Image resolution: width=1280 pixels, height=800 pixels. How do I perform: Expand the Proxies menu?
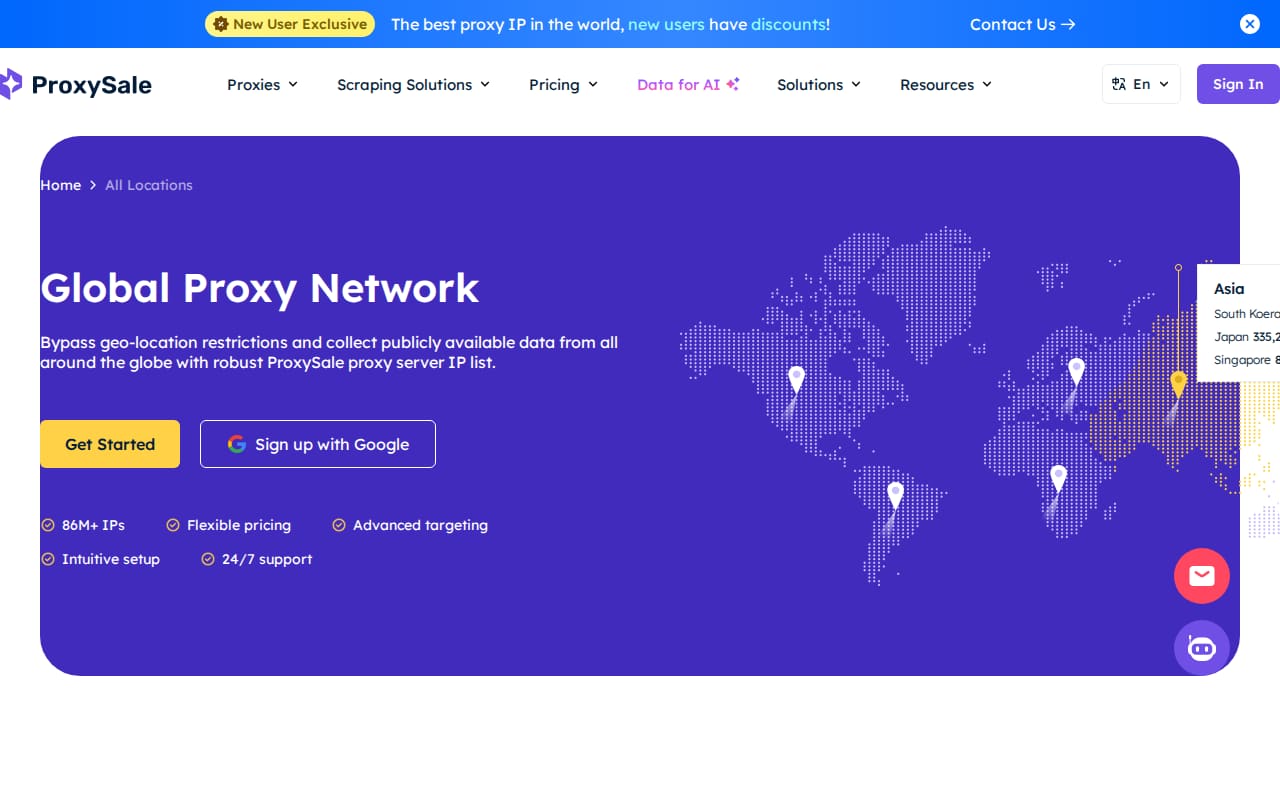point(262,85)
